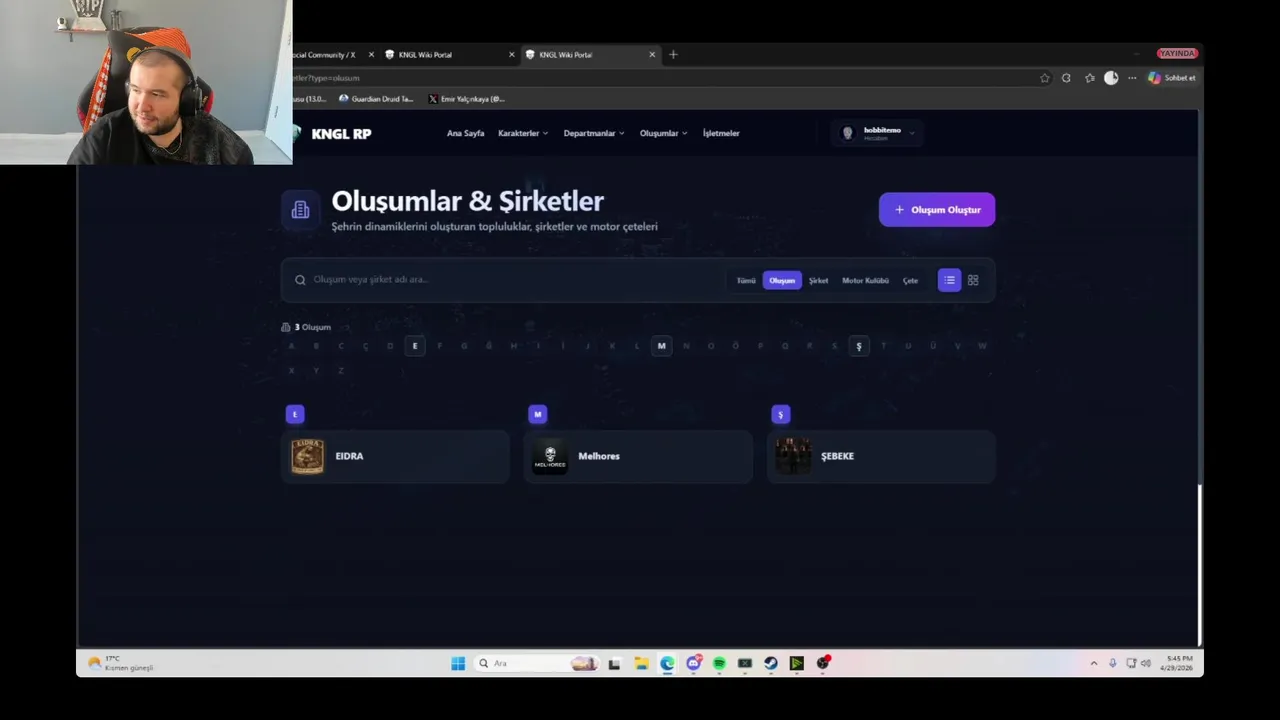Image resolution: width=1280 pixels, height=720 pixels.
Task: Open the browser favorites icon
Action: pyautogui.click(x=1090, y=78)
